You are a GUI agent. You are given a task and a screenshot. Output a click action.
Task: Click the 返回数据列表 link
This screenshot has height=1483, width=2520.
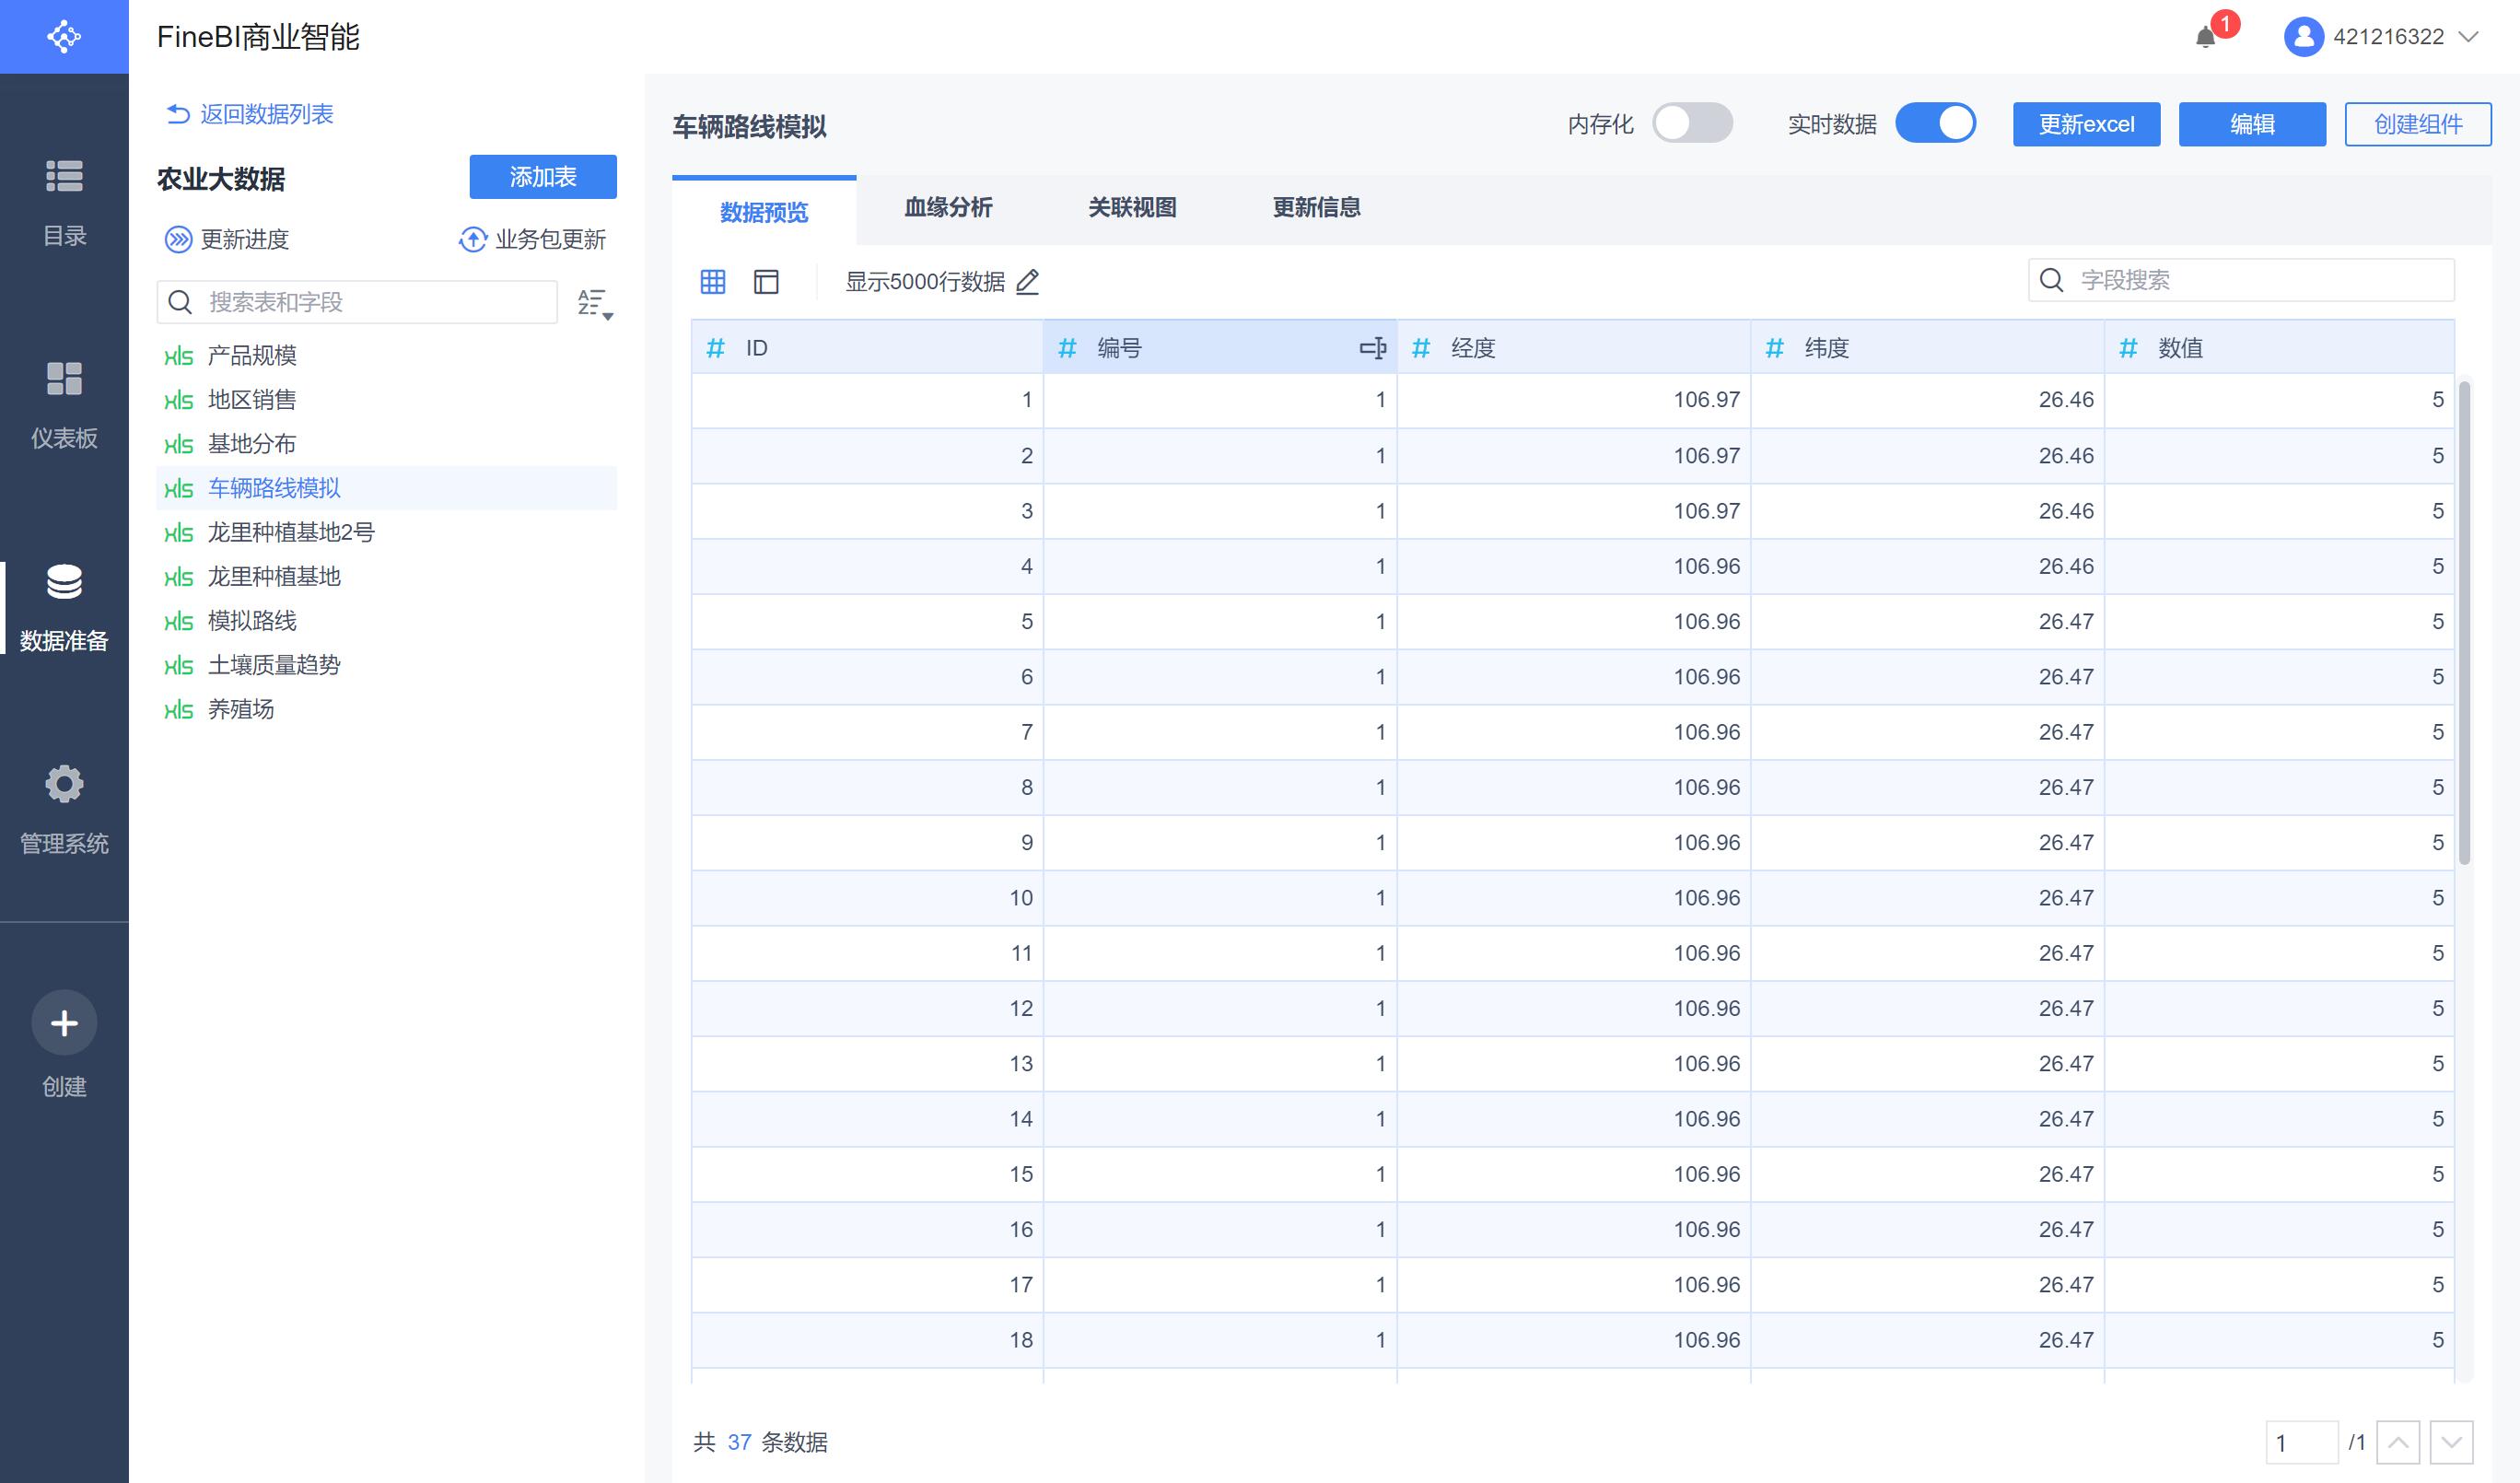click(x=250, y=114)
